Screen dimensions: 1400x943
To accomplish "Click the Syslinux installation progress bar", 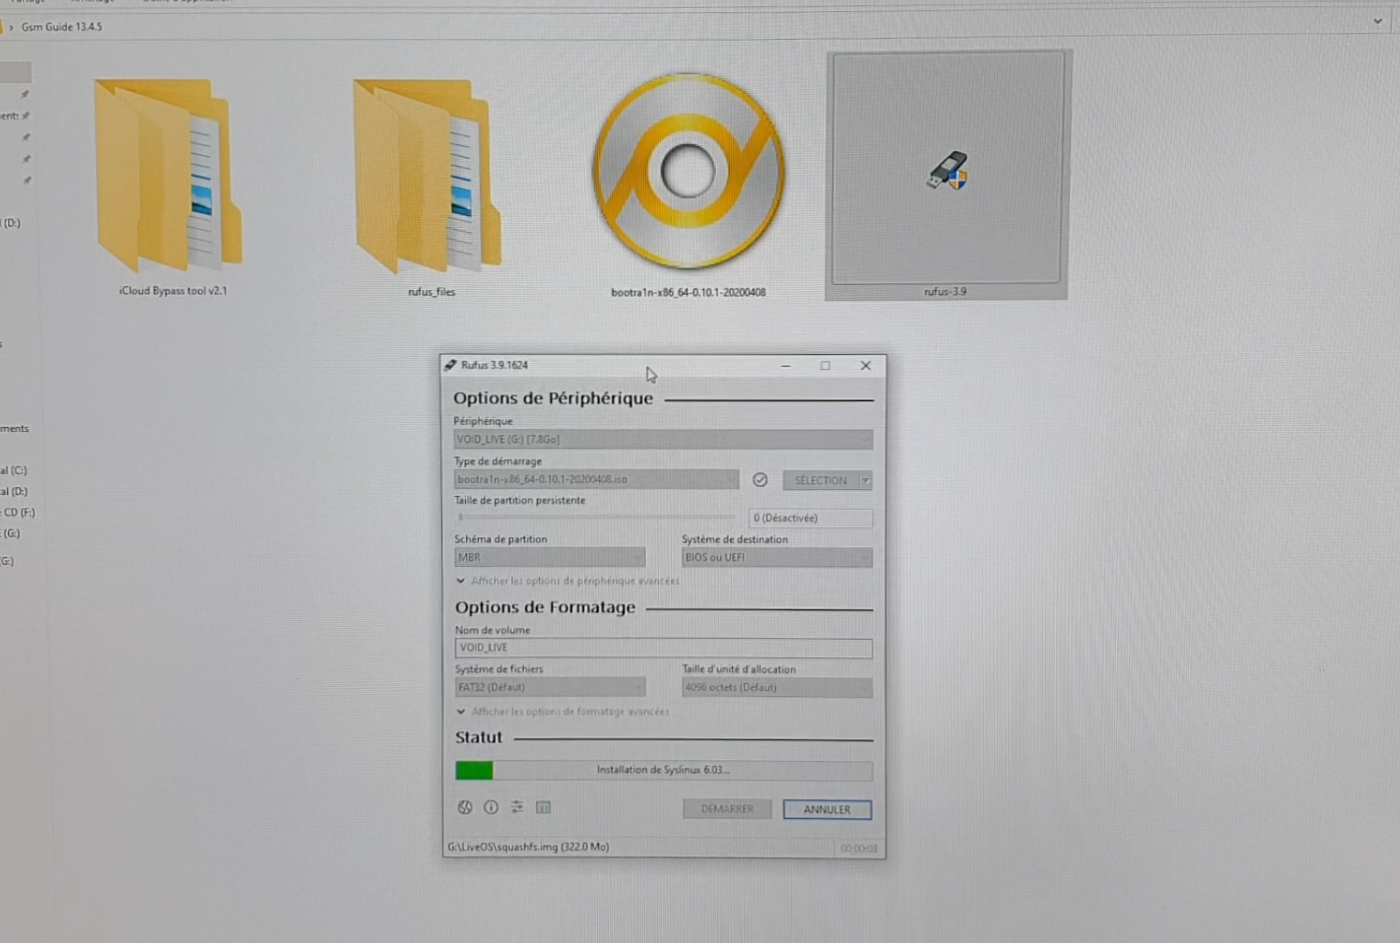I will (x=664, y=770).
